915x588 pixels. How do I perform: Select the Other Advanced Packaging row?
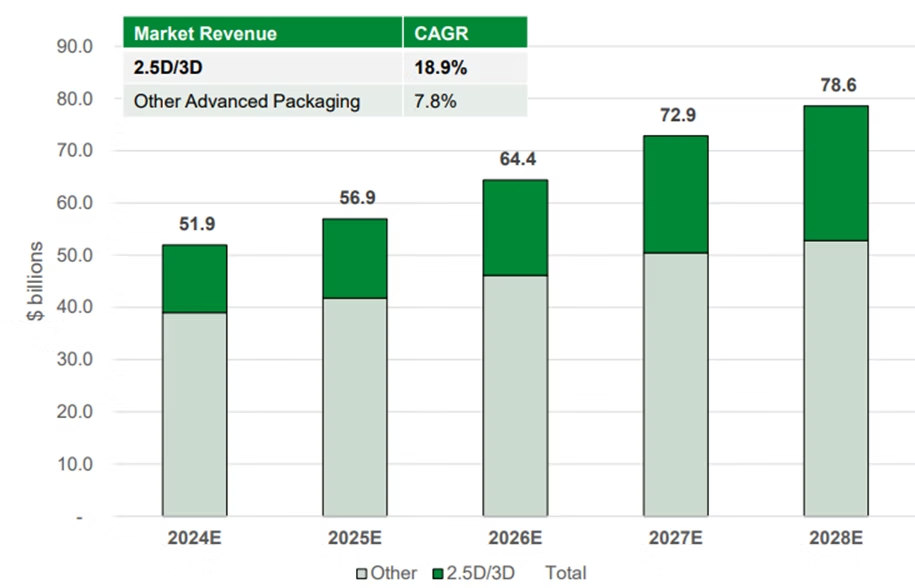325,101
